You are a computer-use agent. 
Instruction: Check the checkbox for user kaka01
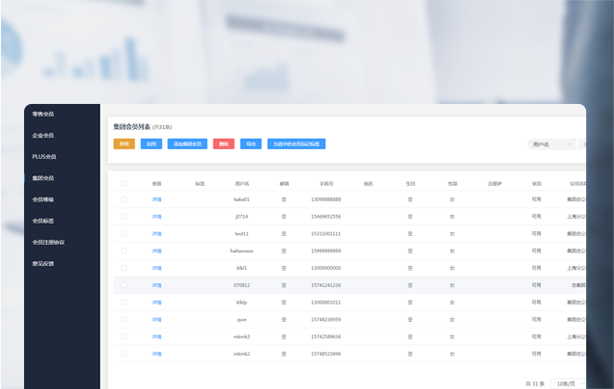pos(124,199)
